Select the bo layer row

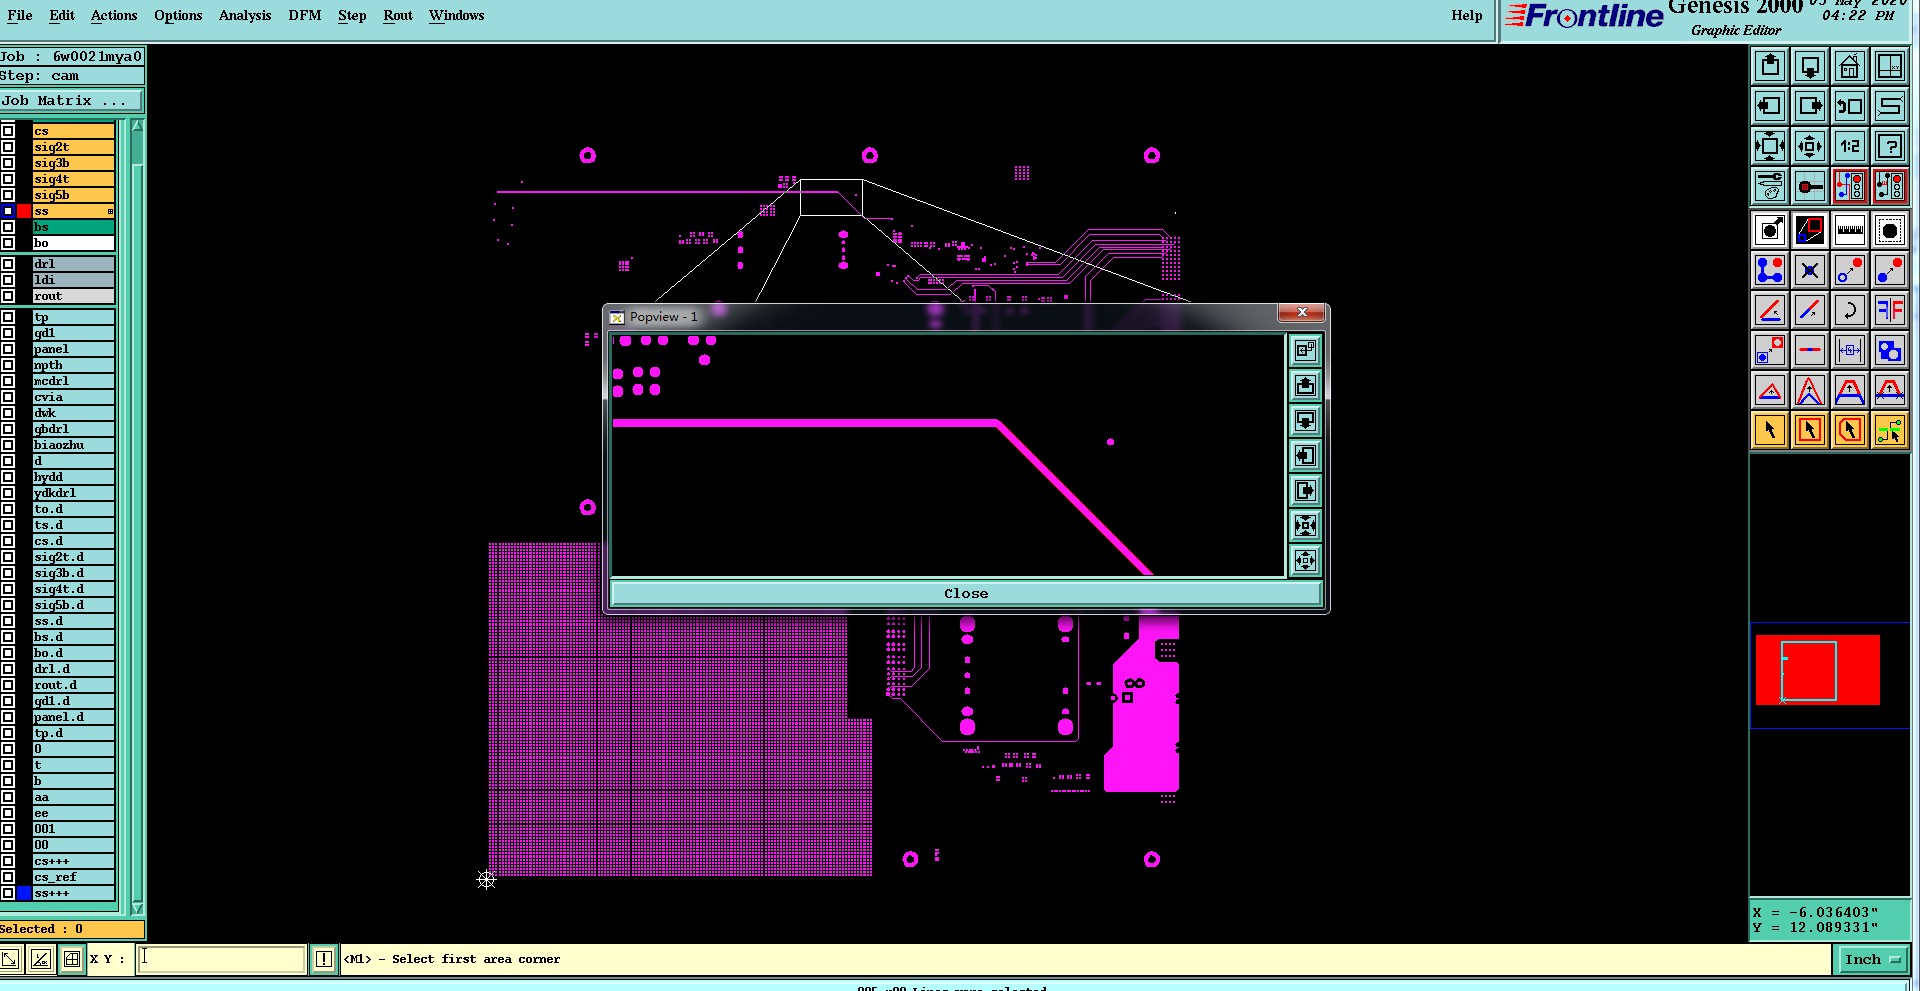74,243
